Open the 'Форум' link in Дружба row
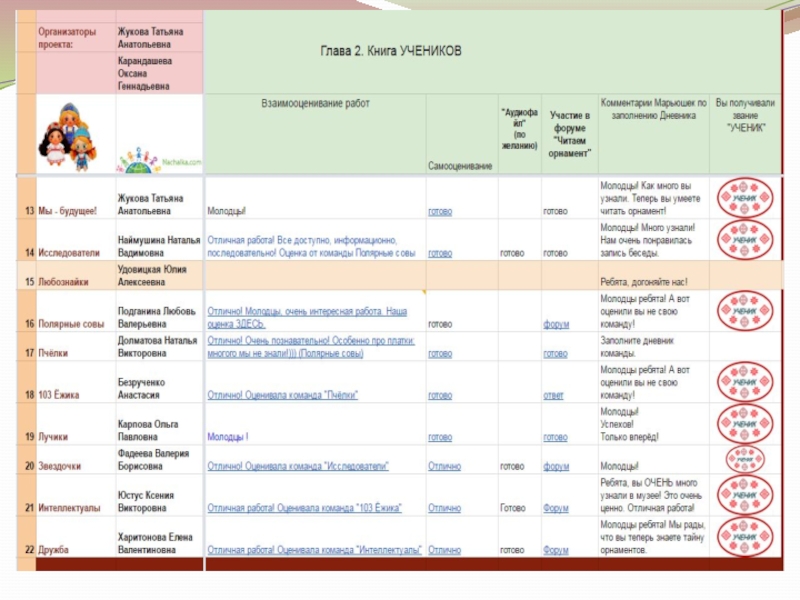This screenshot has height=600, width=800. click(x=556, y=550)
